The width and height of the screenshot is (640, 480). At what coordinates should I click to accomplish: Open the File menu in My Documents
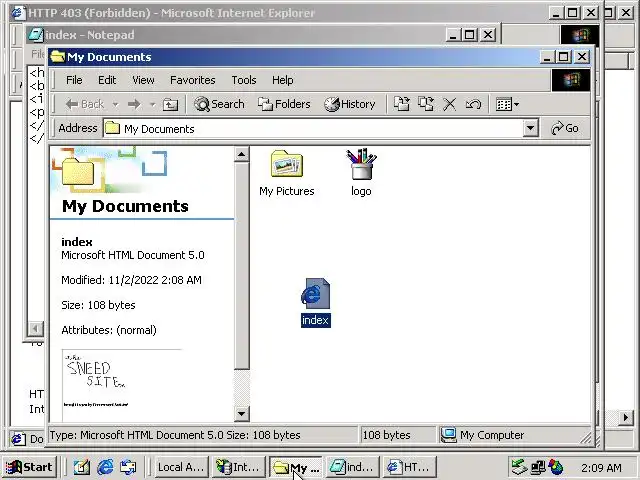pos(74,80)
